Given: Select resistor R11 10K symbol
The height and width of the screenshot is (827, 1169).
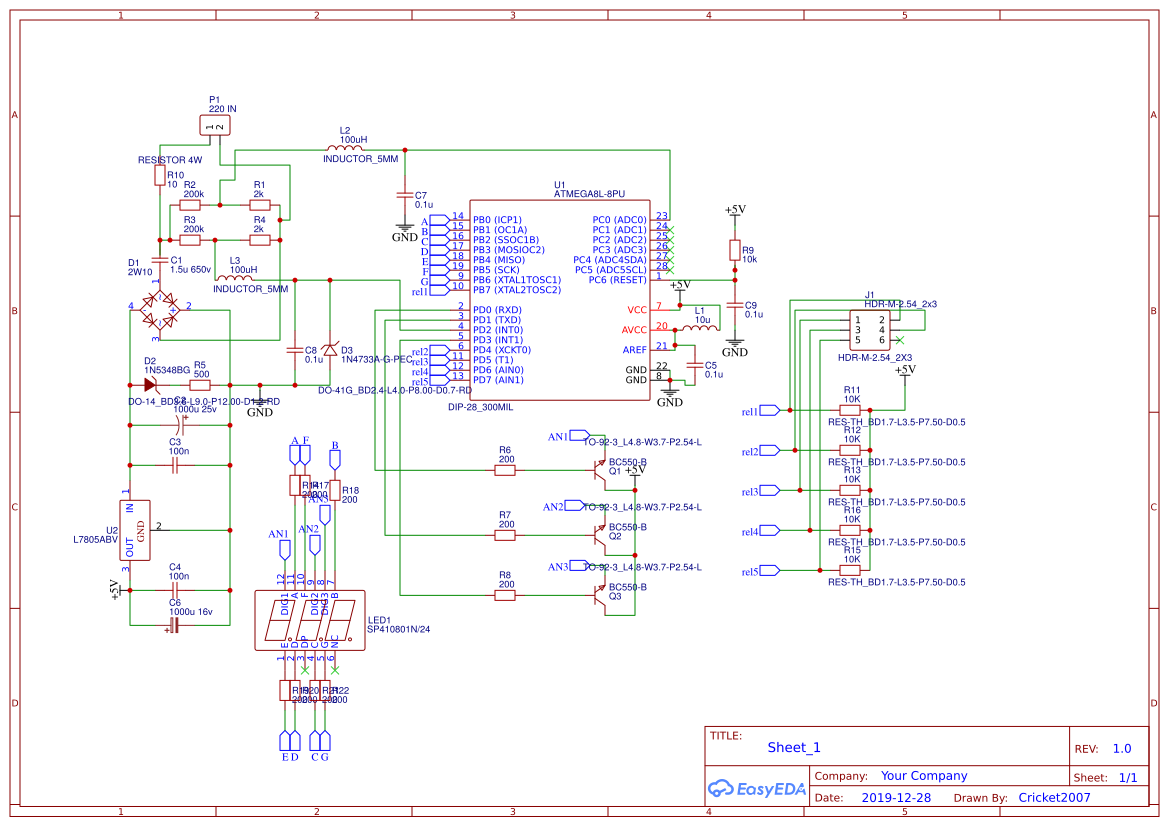Looking at the screenshot, I should 850,410.
